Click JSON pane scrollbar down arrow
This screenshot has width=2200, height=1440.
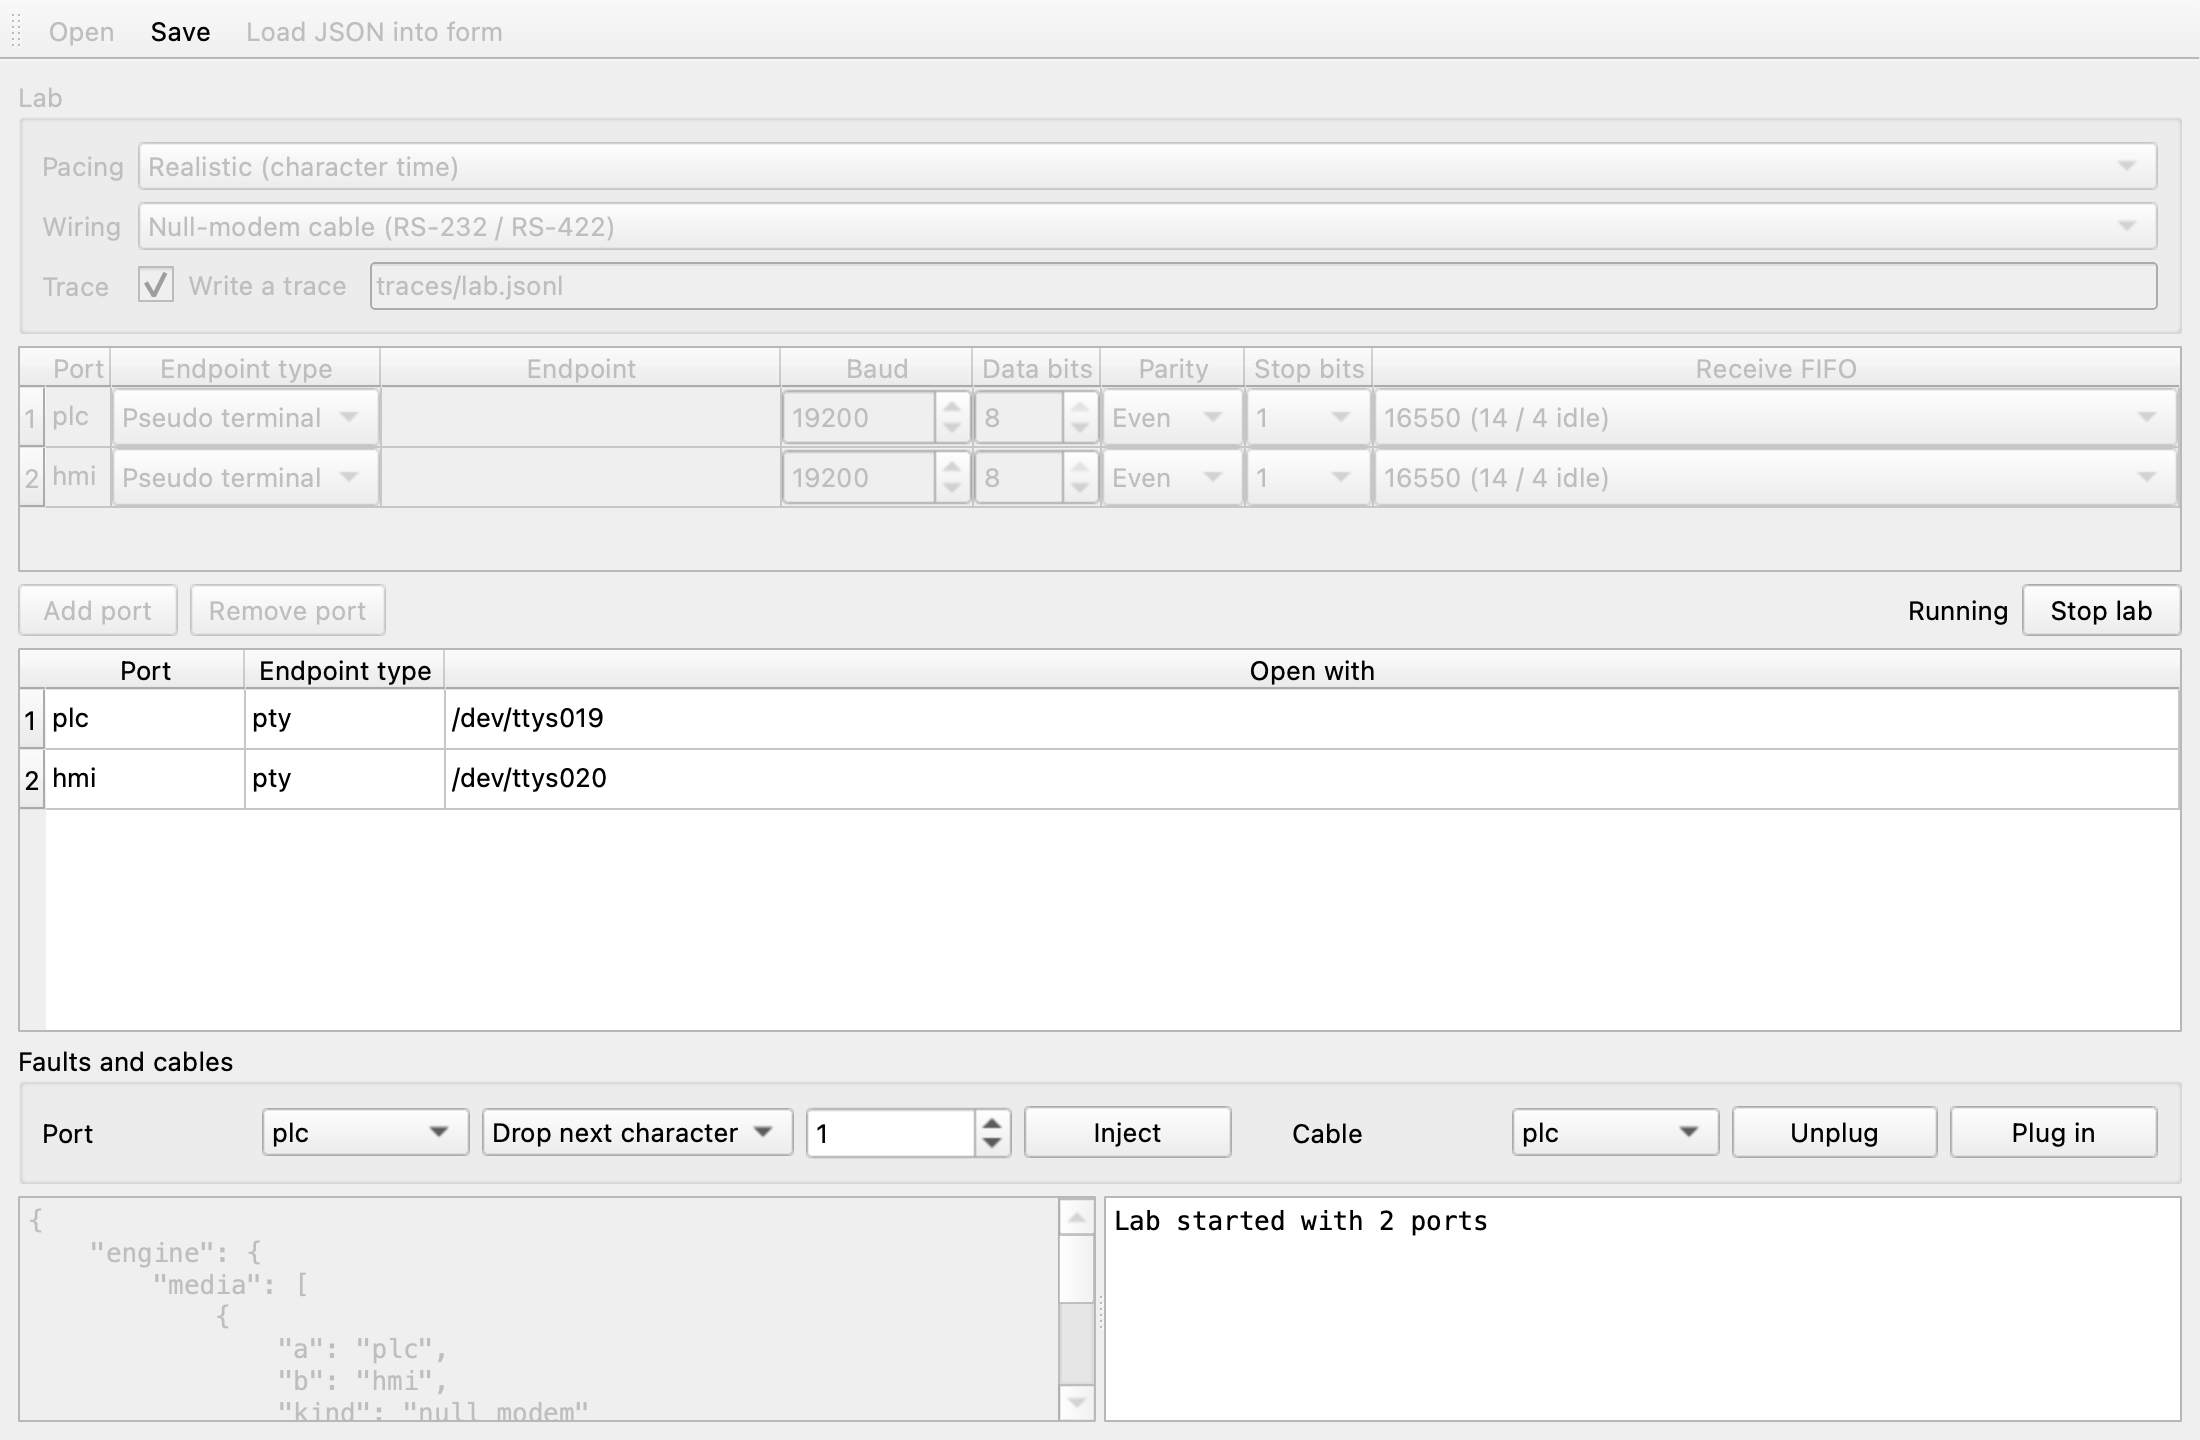pyautogui.click(x=1077, y=1402)
